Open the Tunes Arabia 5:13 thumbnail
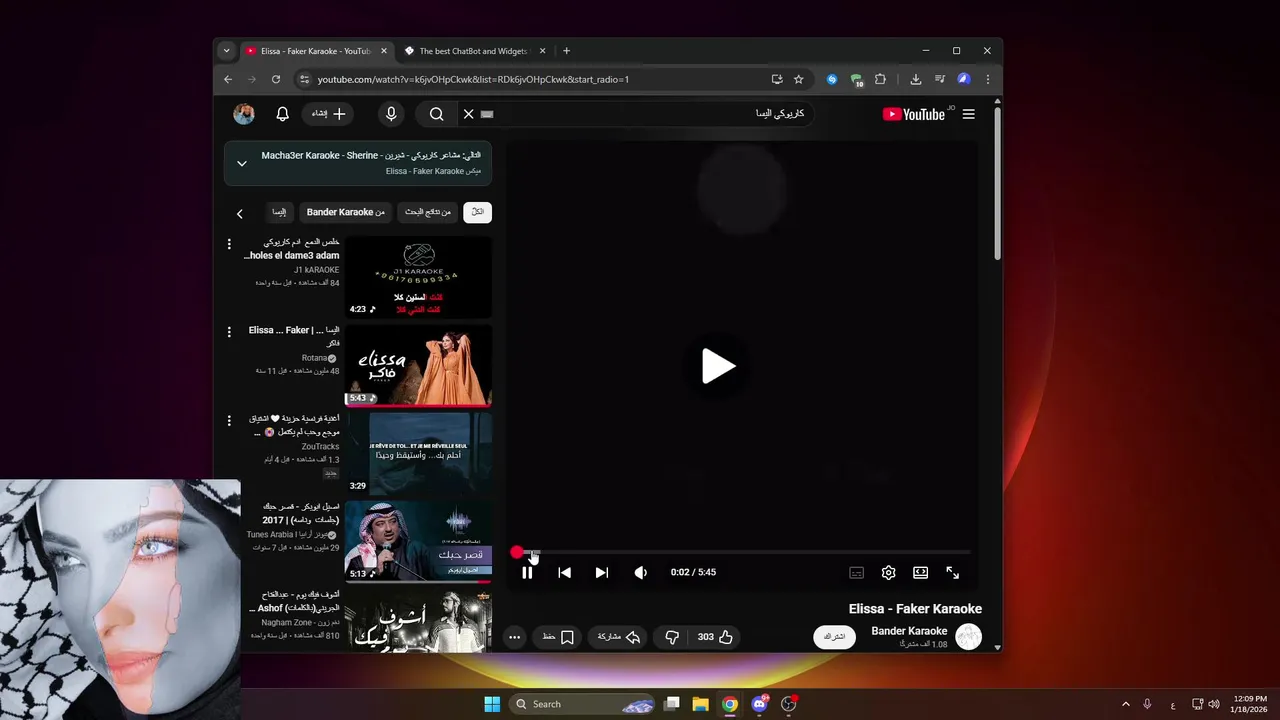This screenshot has height=720, width=1280. [x=418, y=541]
